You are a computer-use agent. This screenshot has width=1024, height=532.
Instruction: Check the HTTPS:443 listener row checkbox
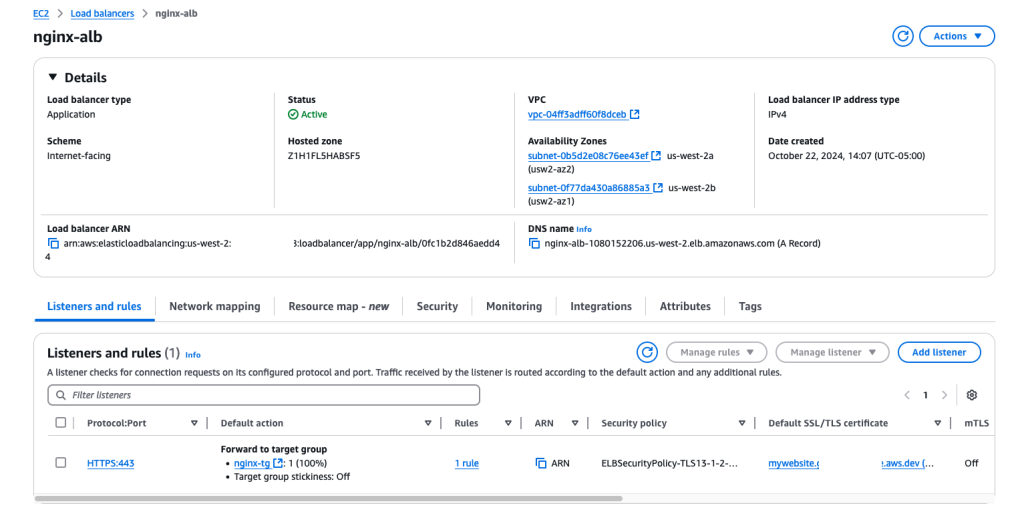61,462
